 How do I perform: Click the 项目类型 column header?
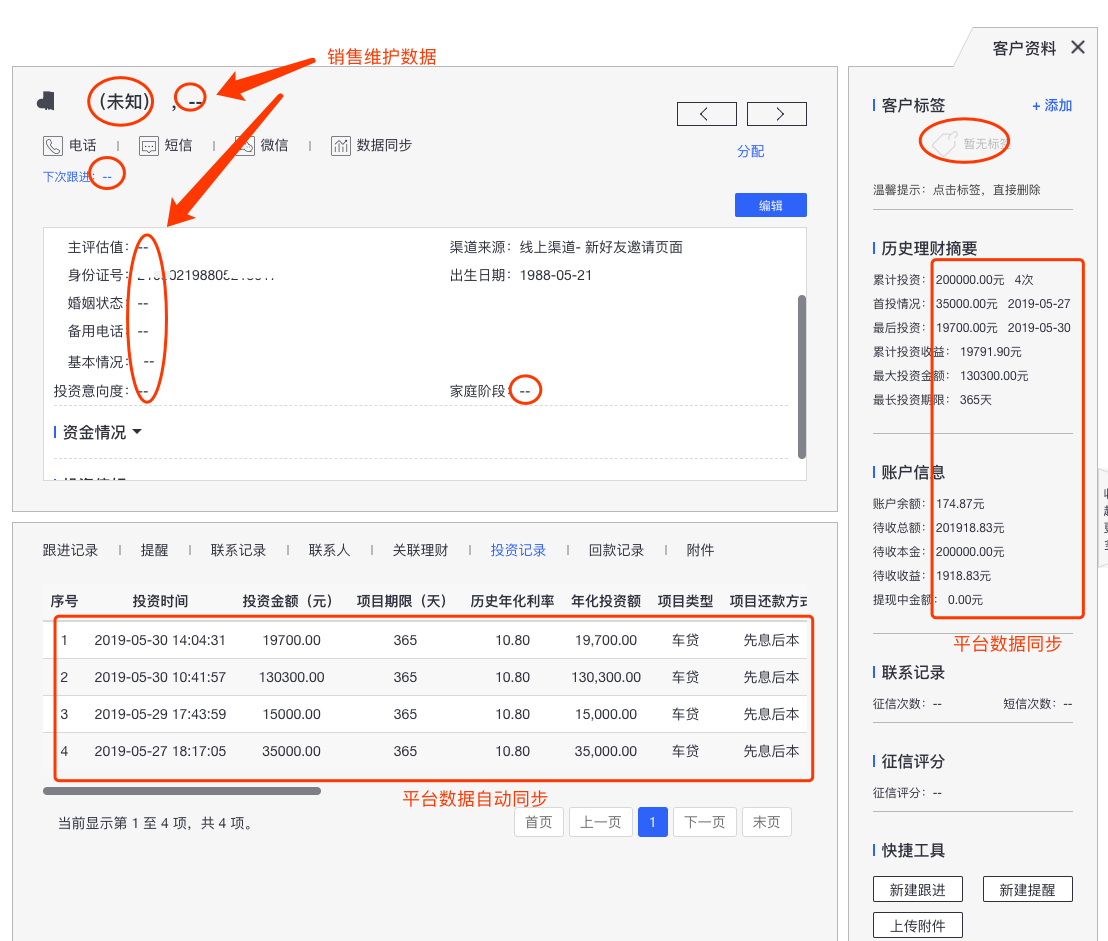[685, 601]
